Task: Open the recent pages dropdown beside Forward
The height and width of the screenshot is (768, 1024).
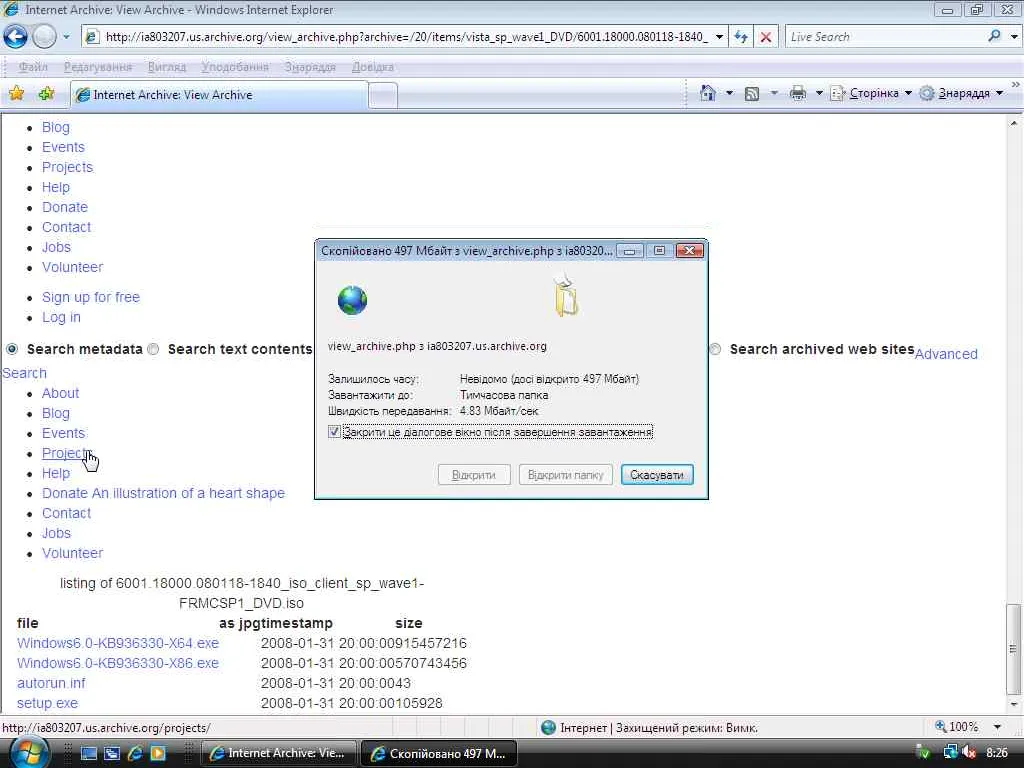Action: (x=66, y=37)
